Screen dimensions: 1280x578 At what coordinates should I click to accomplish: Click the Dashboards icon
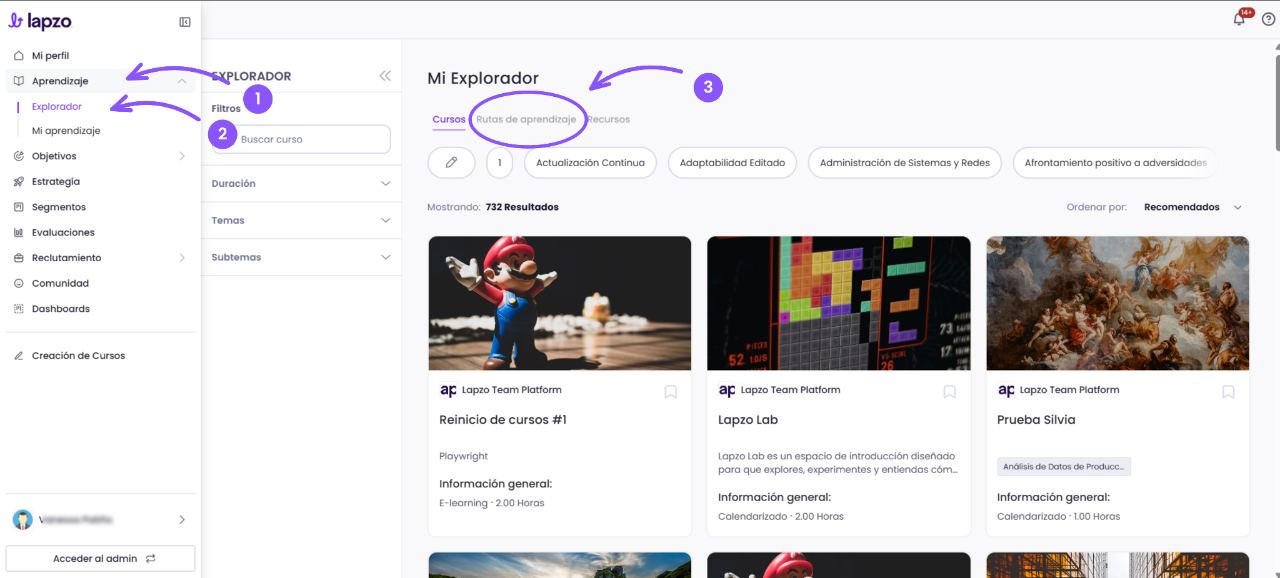pyautogui.click(x=19, y=309)
